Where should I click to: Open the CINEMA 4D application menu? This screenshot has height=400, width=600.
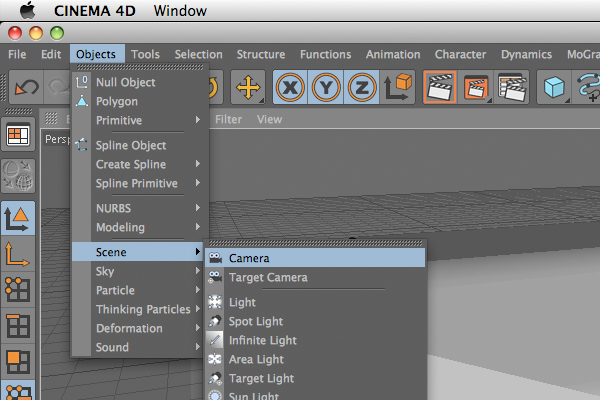[95, 11]
